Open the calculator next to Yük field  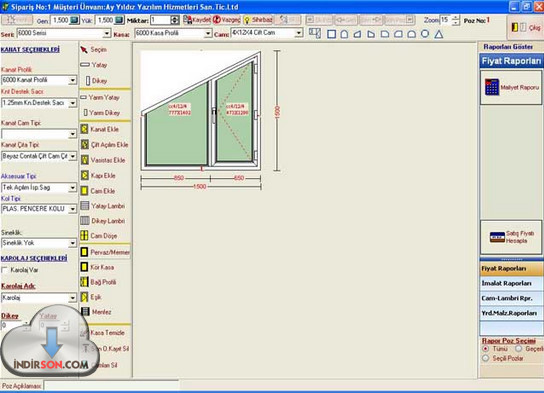coord(119,20)
